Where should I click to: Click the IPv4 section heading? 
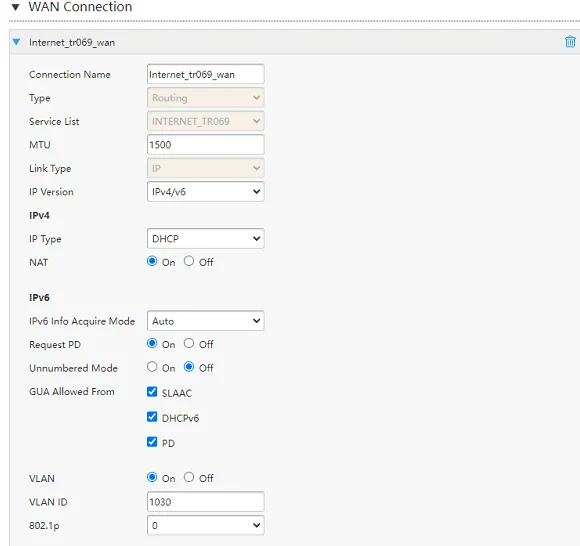click(x=39, y=215)
